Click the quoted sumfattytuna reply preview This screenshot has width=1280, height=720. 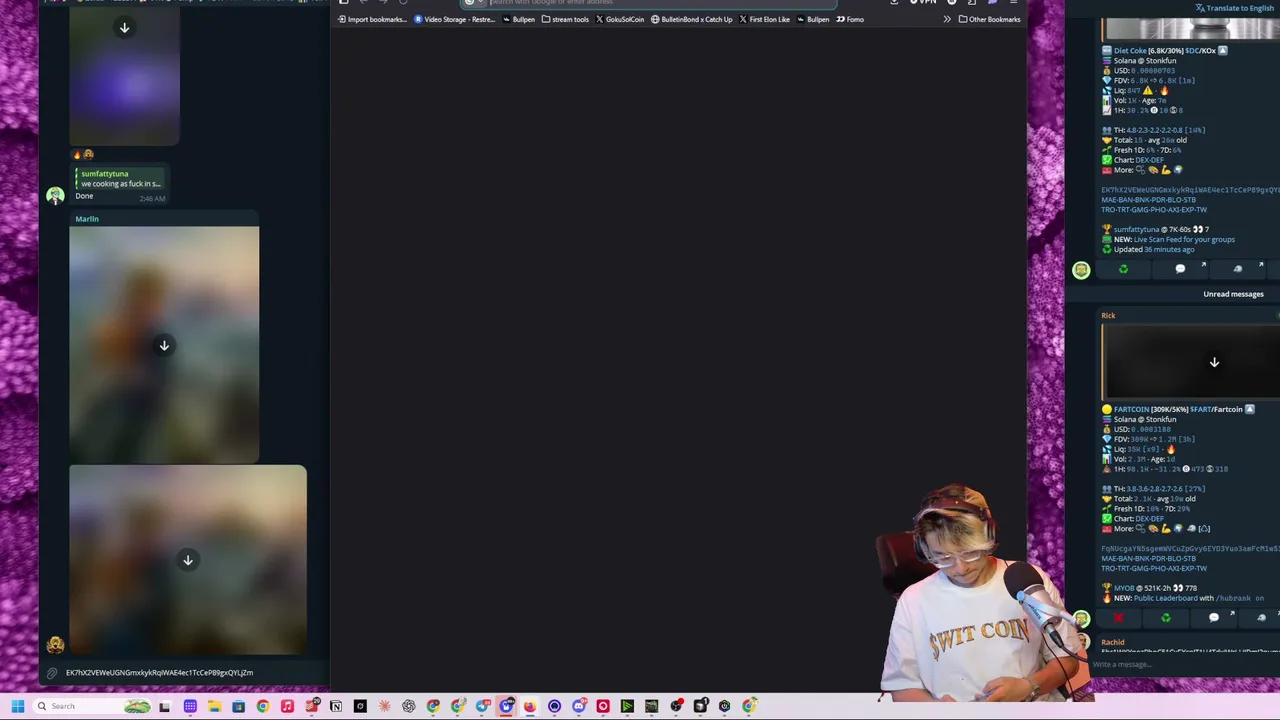coord(119,179)
